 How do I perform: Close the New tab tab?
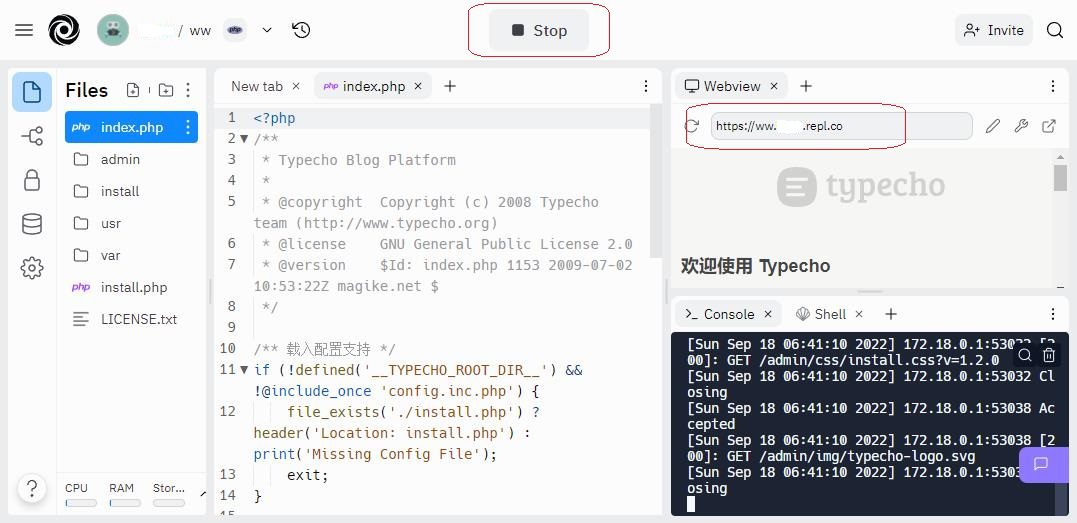(x=296, y=86)
